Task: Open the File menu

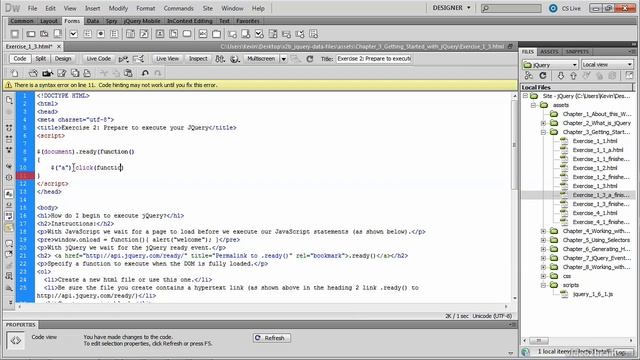Action: click(32, 8)
